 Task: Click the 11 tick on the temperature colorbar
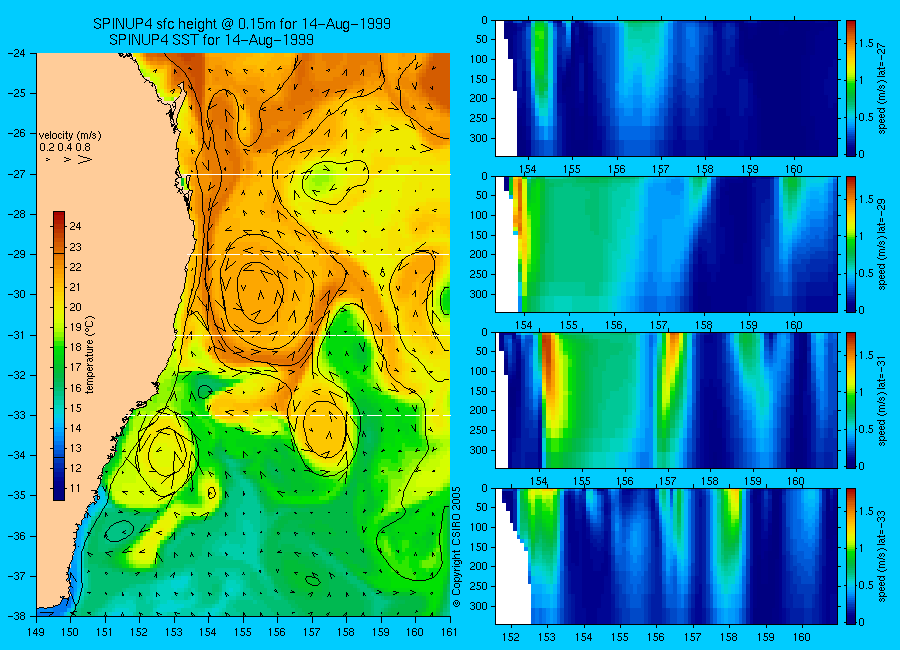(x=75, y=489)
